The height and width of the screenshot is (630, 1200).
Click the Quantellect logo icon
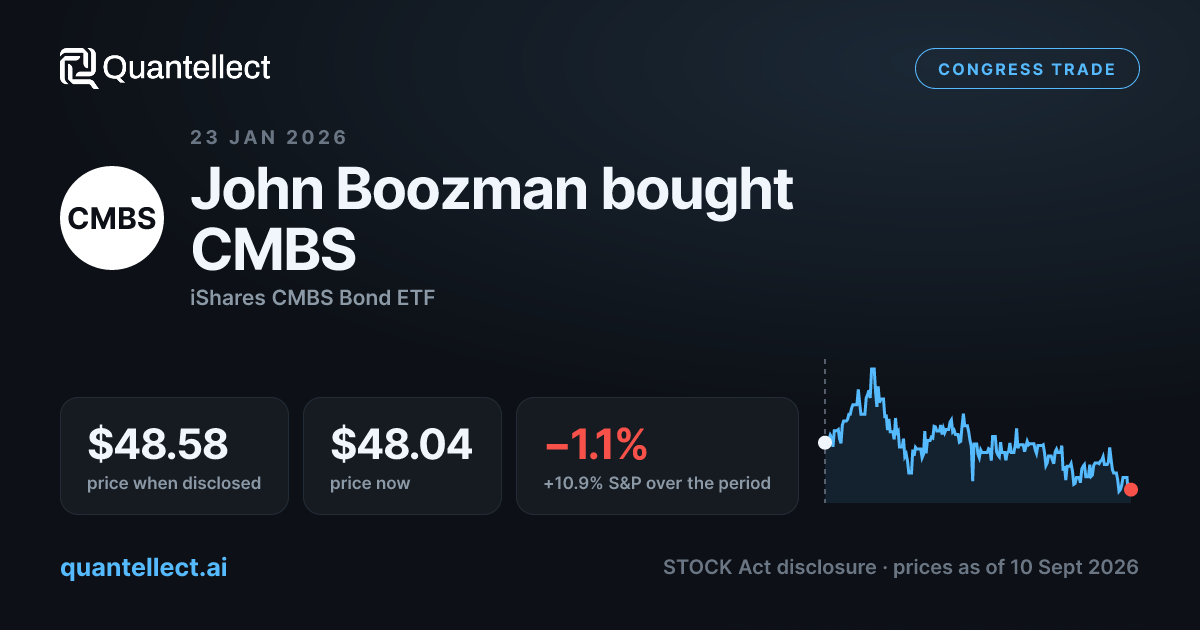[x=78, y=68]
